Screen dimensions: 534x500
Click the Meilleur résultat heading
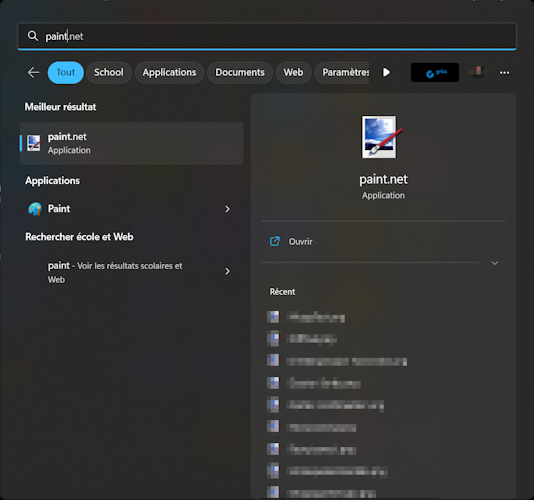(60, 107)
